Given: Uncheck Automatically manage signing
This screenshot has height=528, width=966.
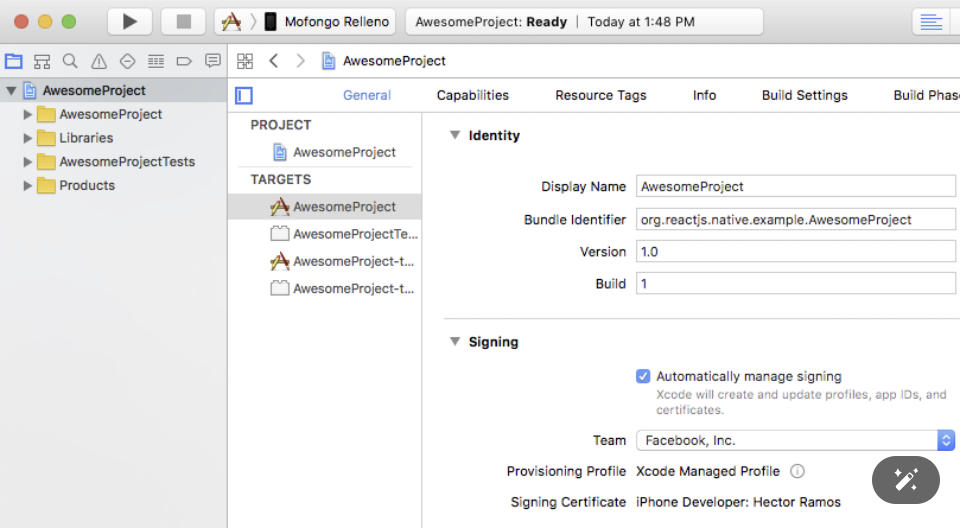Looking at the screenshot, I should 643,376.
